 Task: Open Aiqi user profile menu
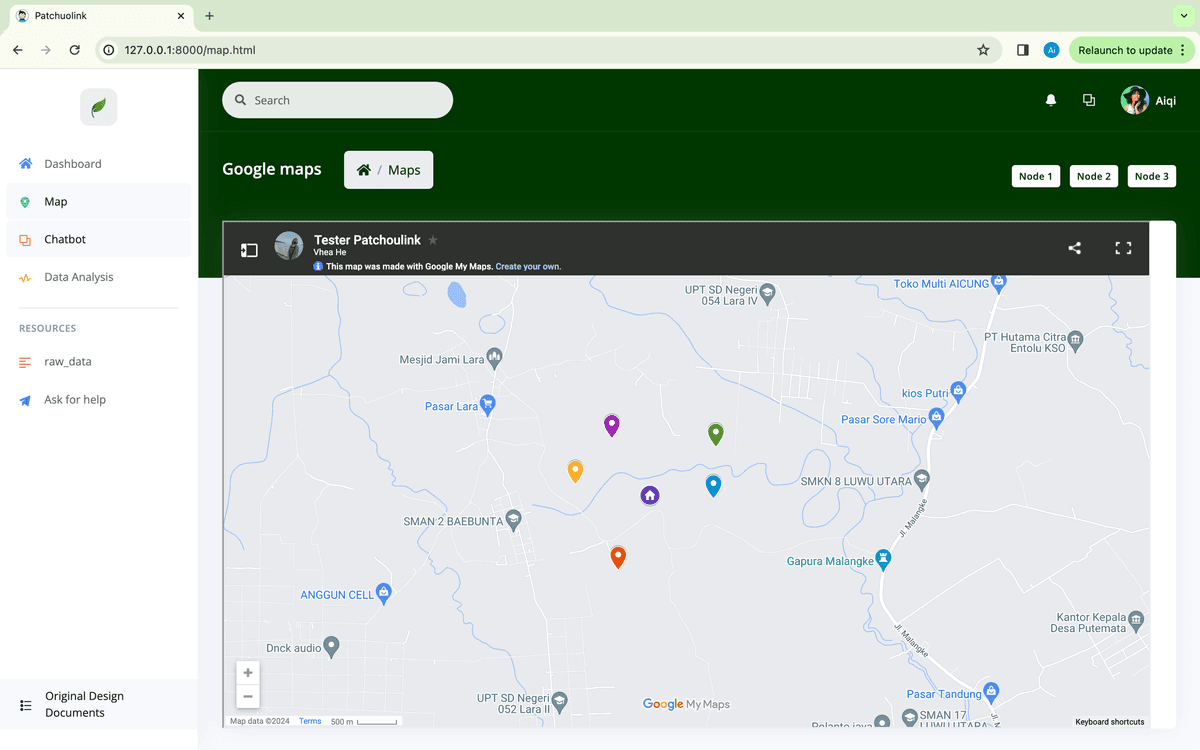1148,100
